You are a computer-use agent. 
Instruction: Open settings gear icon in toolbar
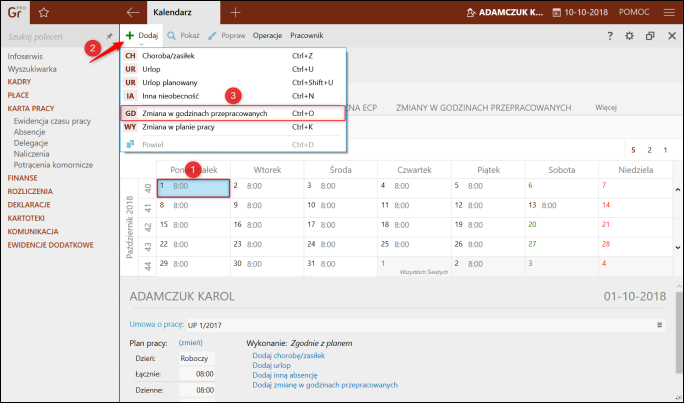(x=629, y=36)
